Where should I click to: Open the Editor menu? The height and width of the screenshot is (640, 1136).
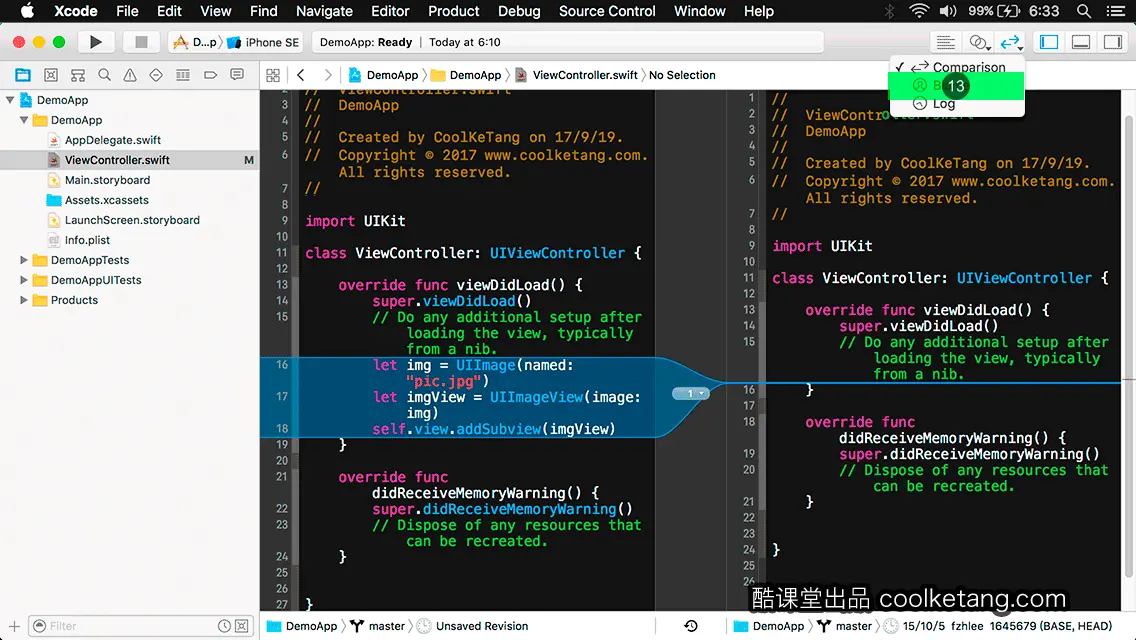tap(390, 11)
